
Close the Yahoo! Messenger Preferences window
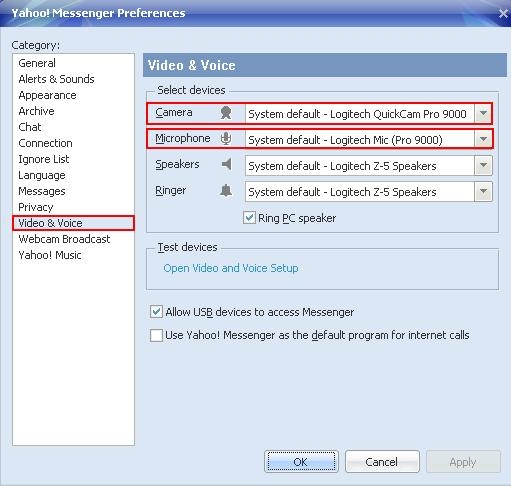click(503, 13)
